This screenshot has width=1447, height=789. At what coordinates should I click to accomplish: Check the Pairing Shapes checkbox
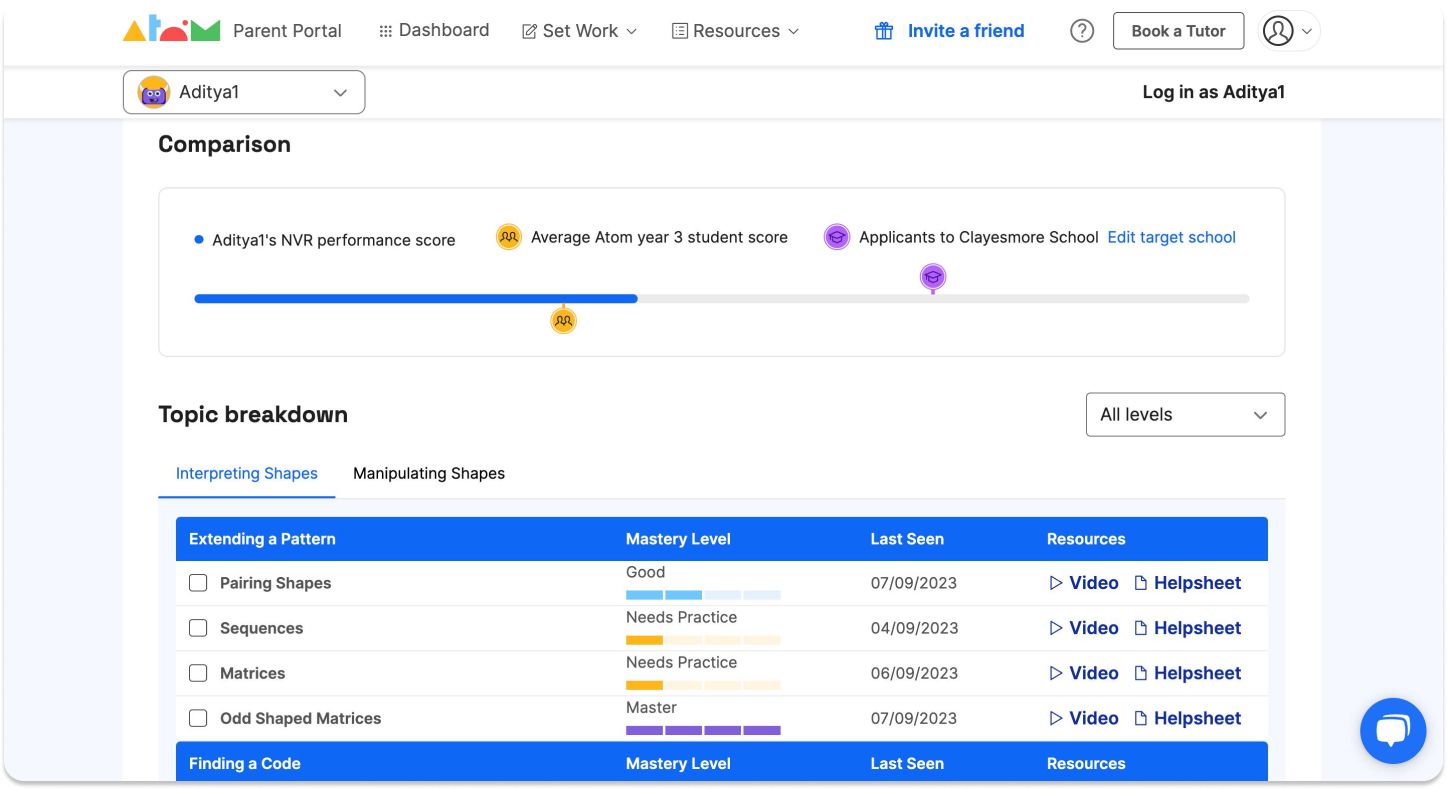click(197, 582)
